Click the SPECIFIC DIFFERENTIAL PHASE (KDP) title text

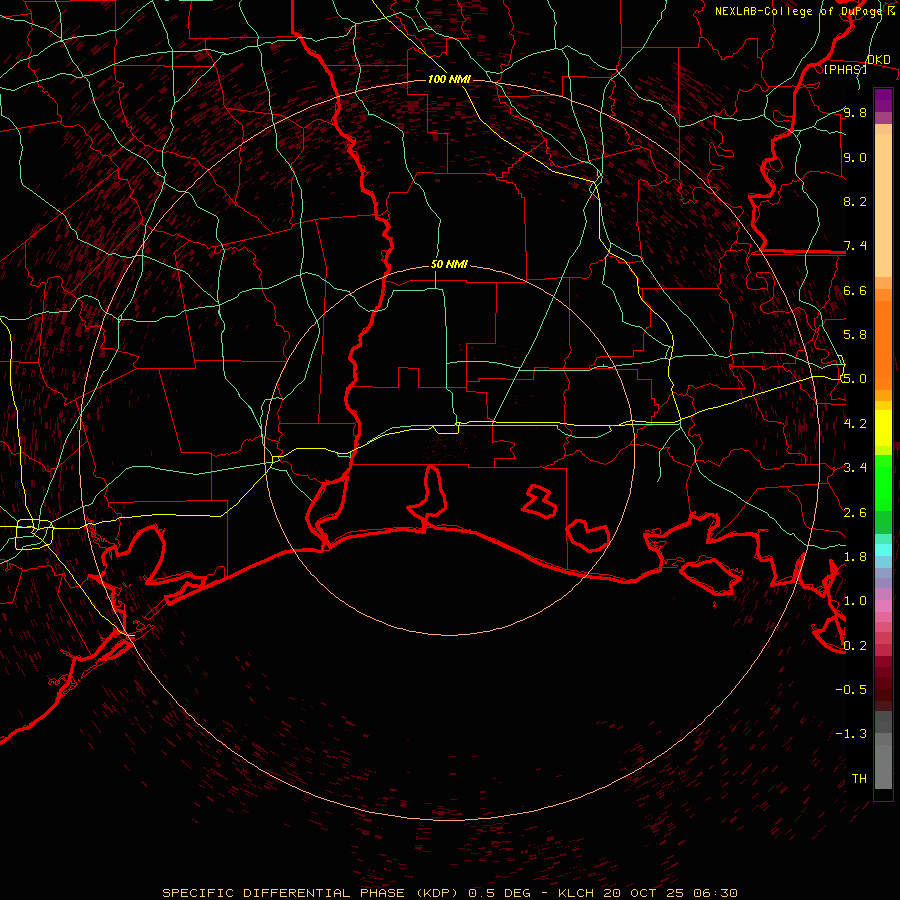tap(311, 893)
